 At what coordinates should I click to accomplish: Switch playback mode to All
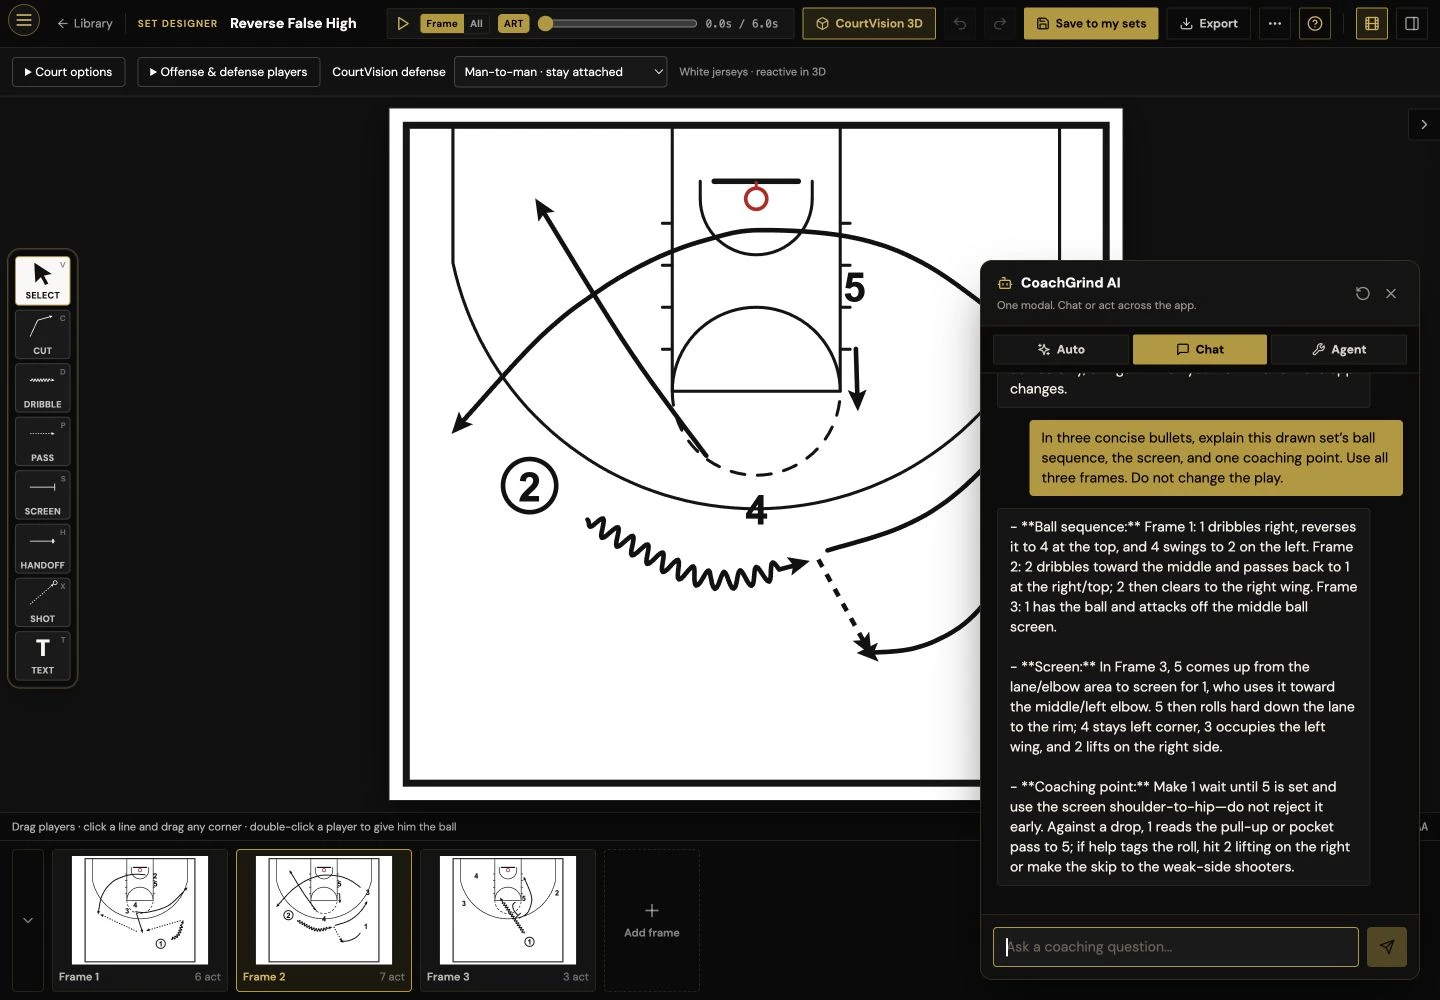(x=476, y=23)
